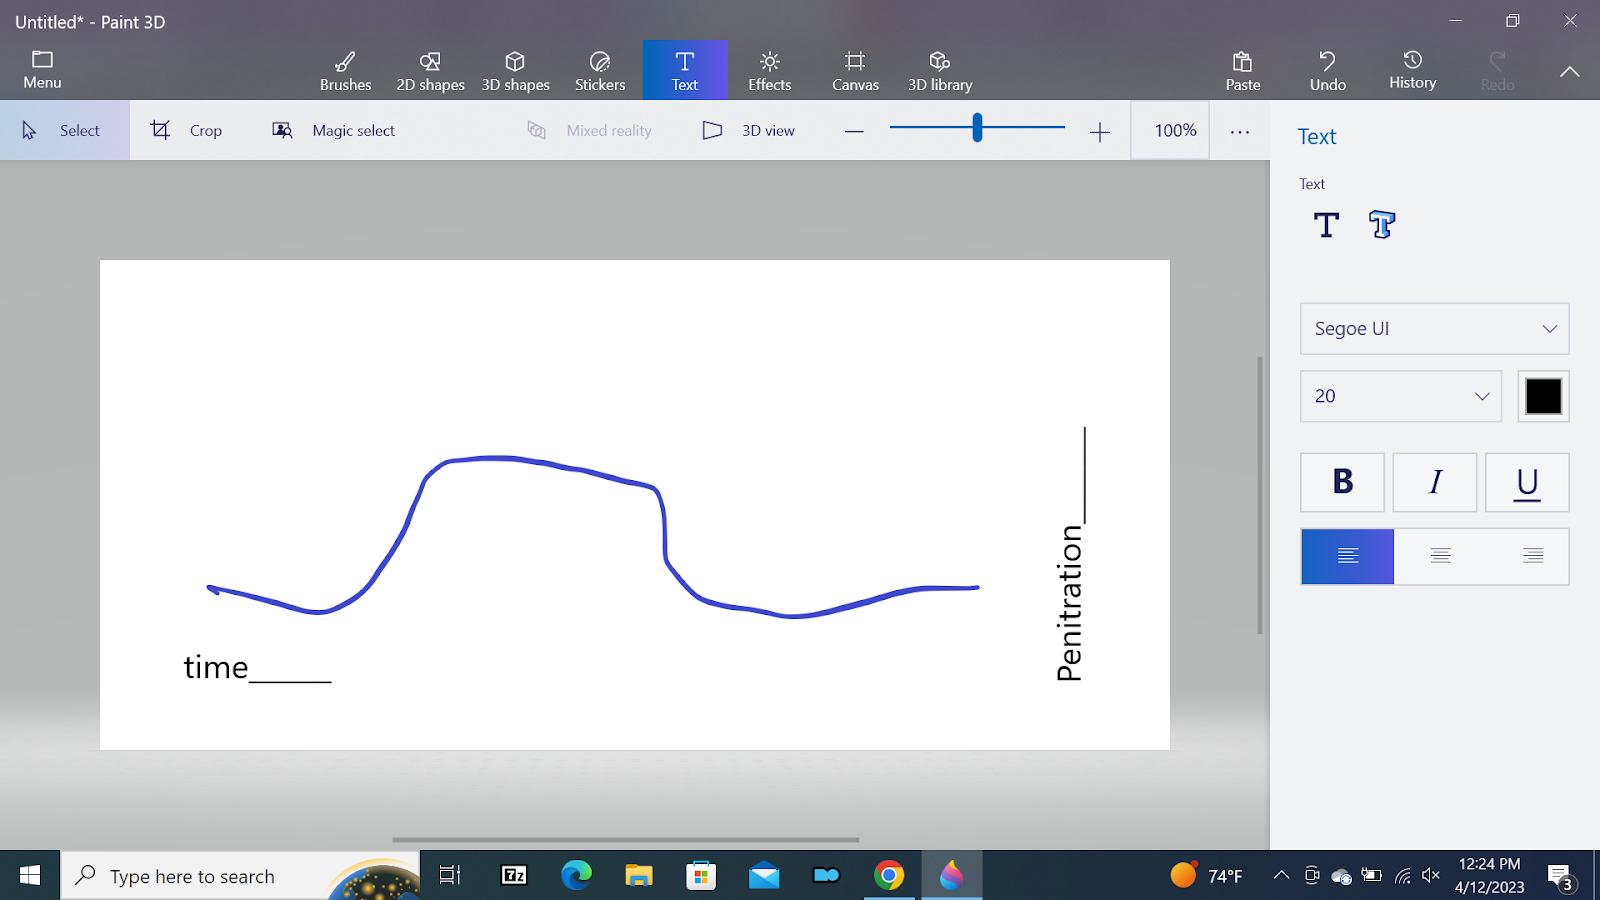1600x900 pixels.
Task: Open the notification center icon
Action: click(1561, 877)
